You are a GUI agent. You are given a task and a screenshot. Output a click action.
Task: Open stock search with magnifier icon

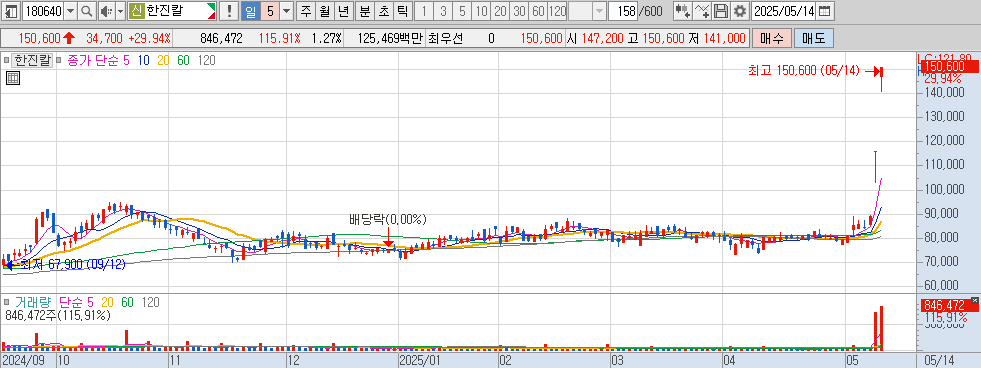tap(87, 11)
